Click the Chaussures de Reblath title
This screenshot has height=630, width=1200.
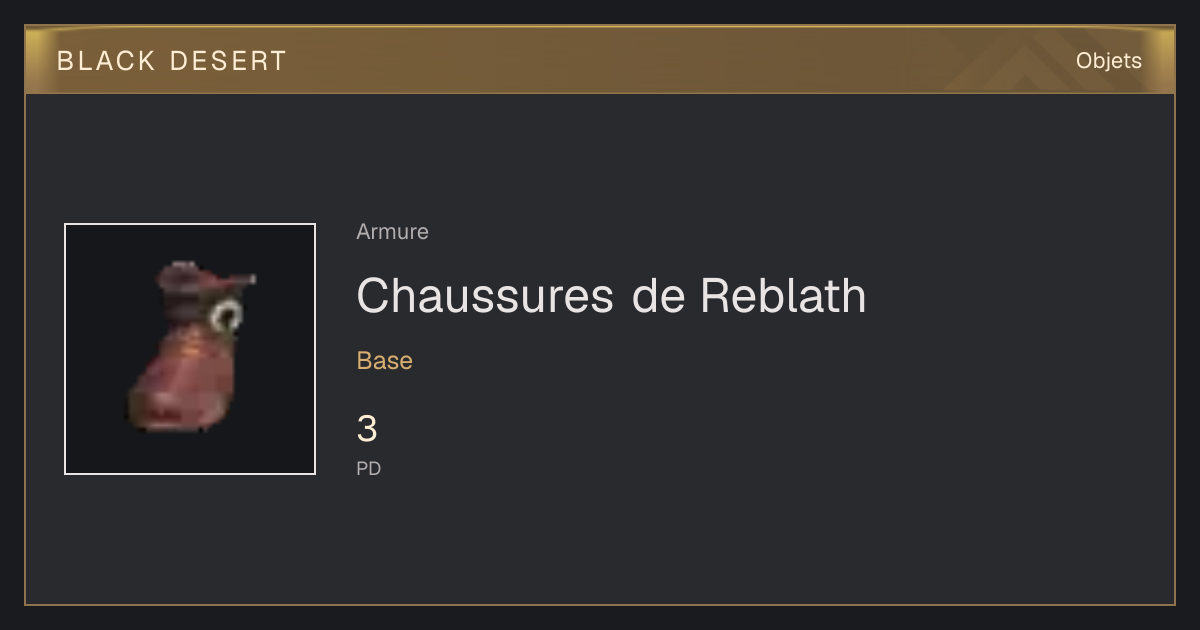pyautogui.click(x=611, y=296)
